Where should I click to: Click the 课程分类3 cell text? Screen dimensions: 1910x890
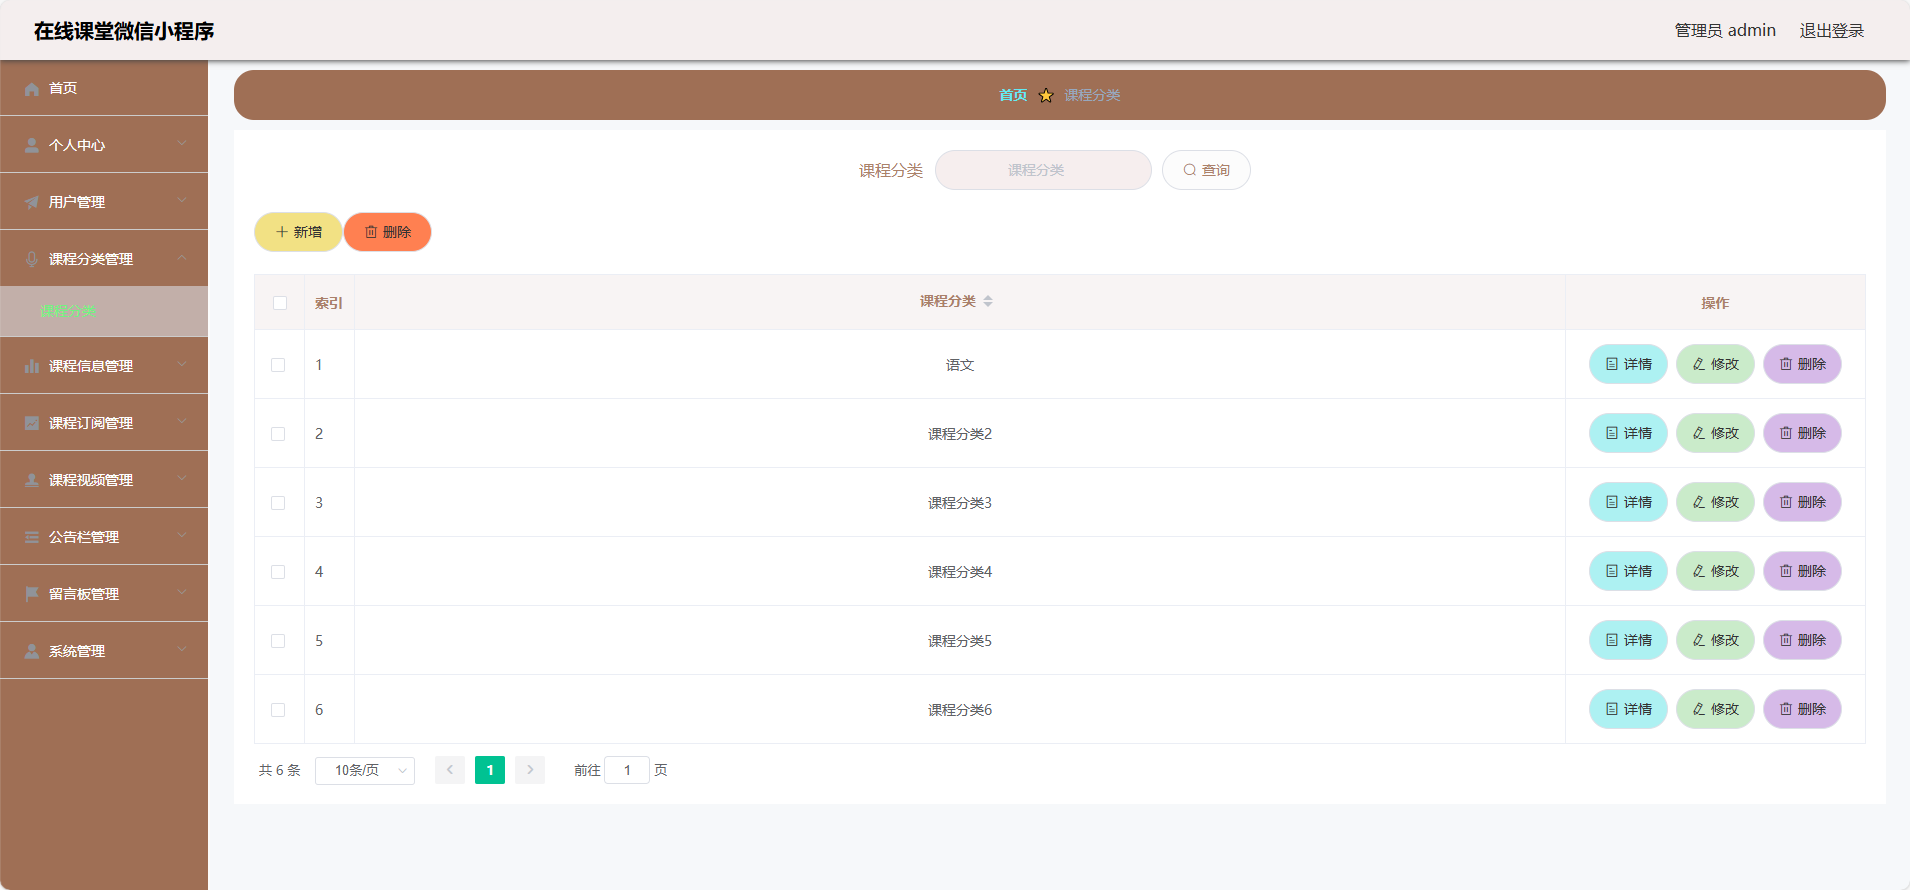tap(960, 503)
